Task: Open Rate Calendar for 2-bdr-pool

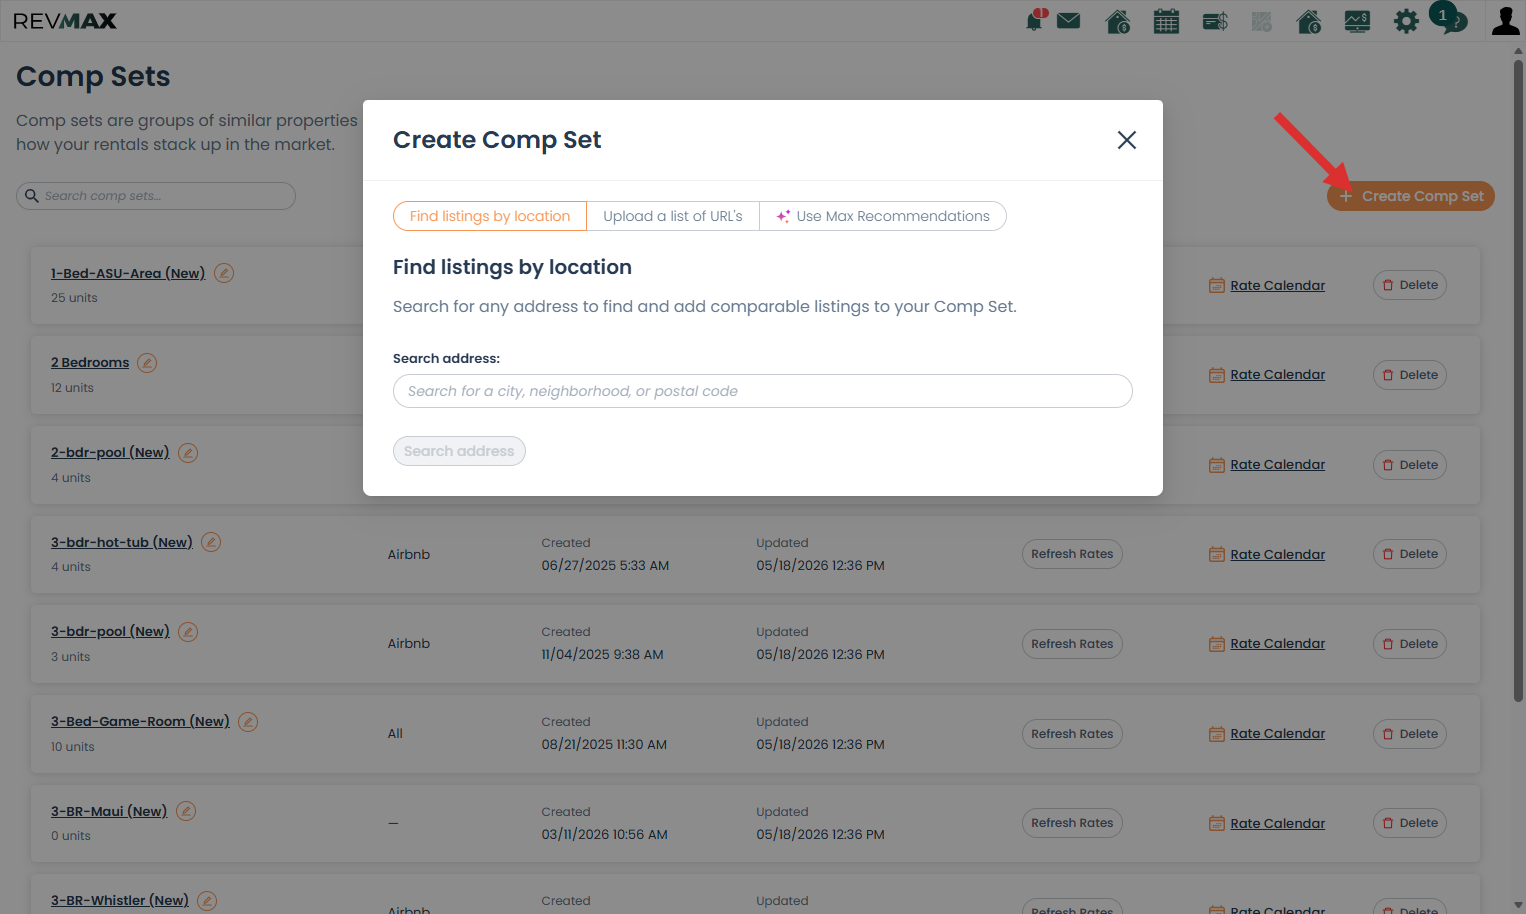Action: (x=1267, y=465)
